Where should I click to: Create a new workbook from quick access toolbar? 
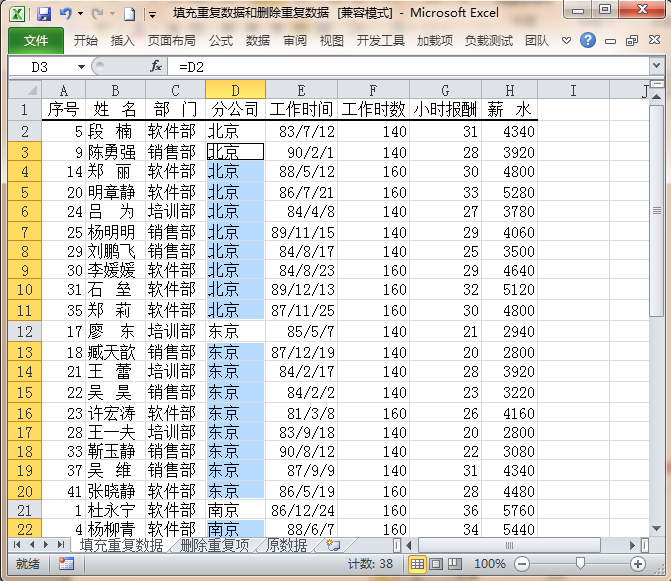pyautogui.click(x=129, y=14)
